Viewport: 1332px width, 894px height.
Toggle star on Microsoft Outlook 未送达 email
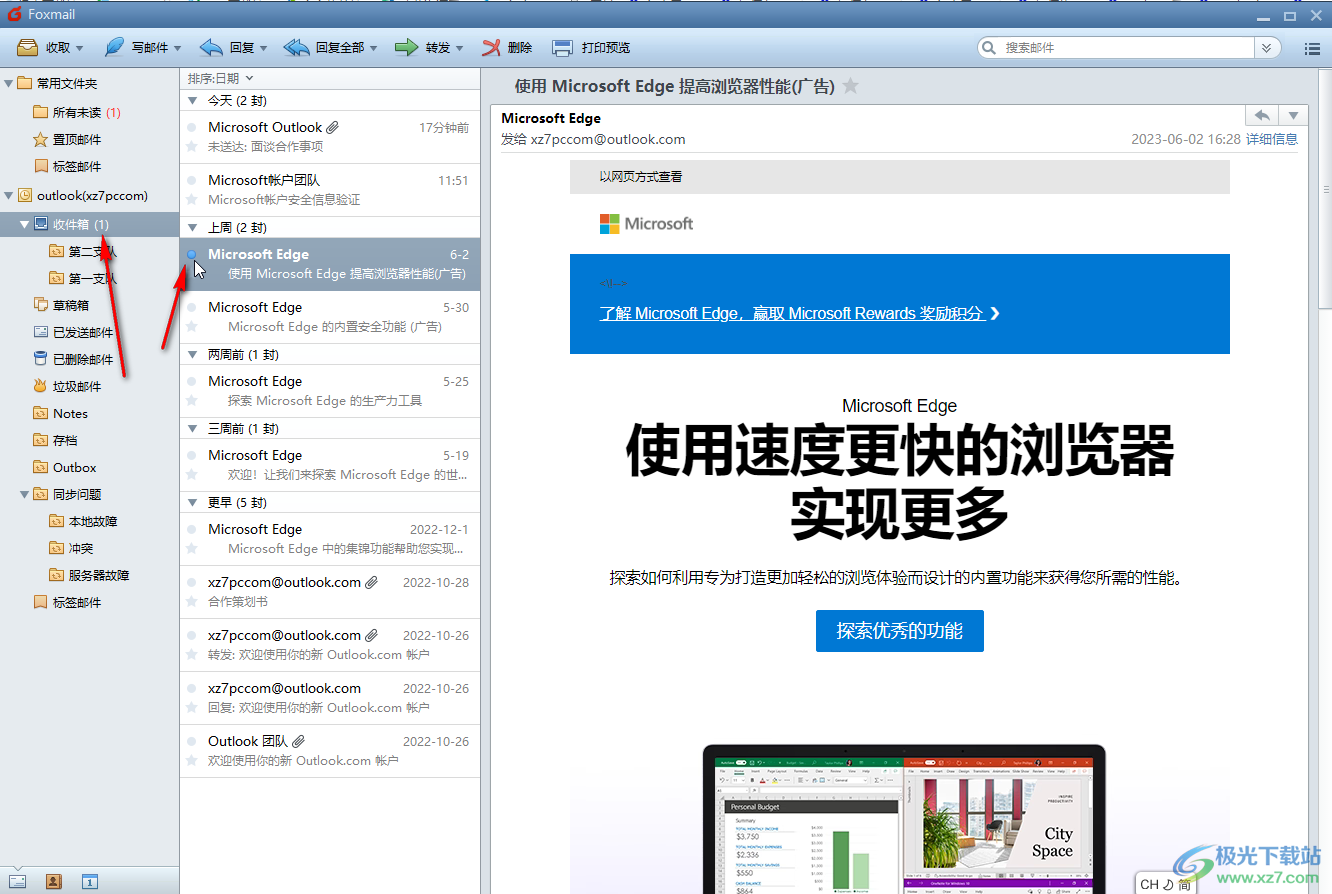coord(191,146)
